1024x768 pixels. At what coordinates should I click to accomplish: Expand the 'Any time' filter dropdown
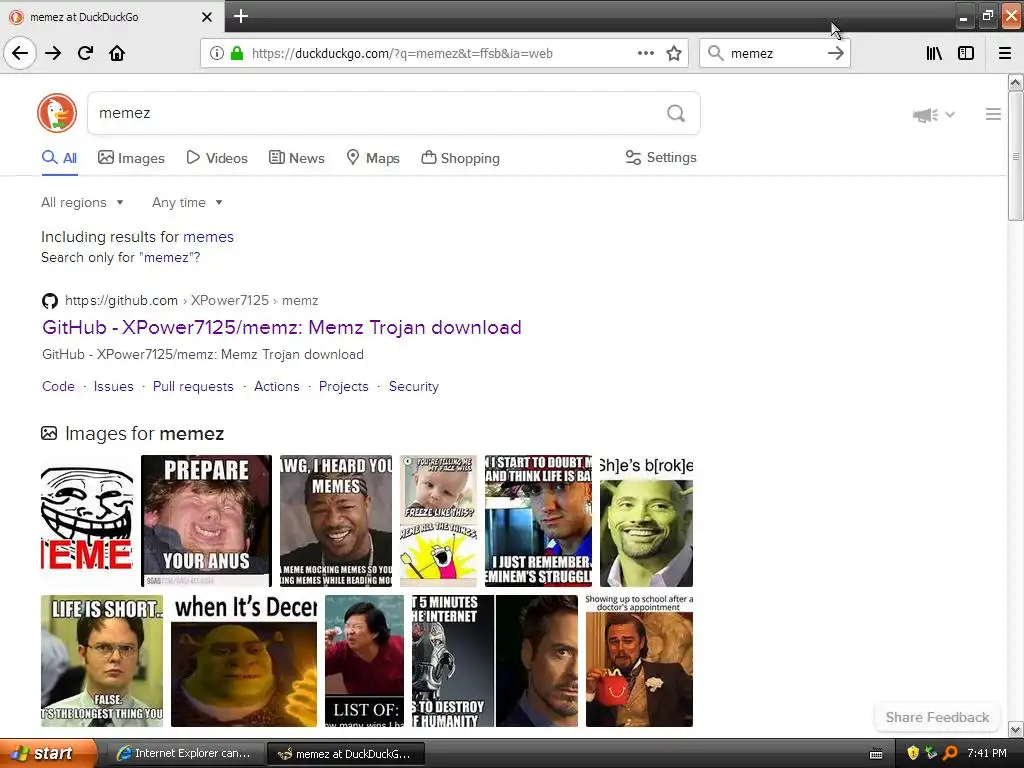click(x=187, y=202)
